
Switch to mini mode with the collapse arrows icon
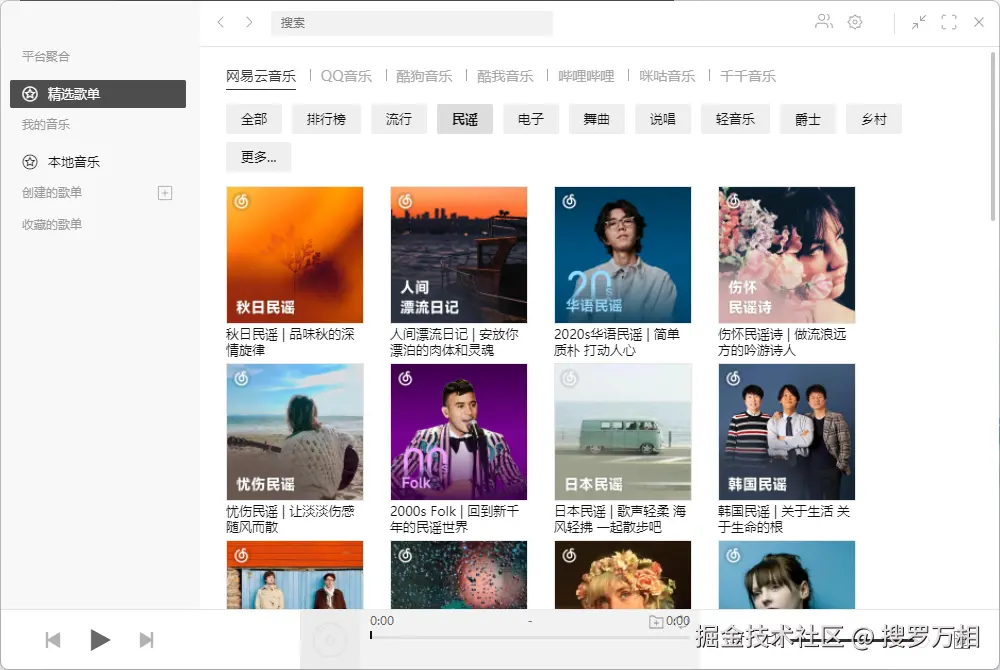(918, 22)
